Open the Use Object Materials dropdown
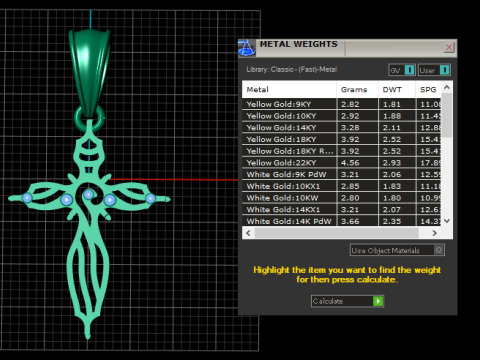The height and width of the screenshot is (360, 480). coord(397,250)
